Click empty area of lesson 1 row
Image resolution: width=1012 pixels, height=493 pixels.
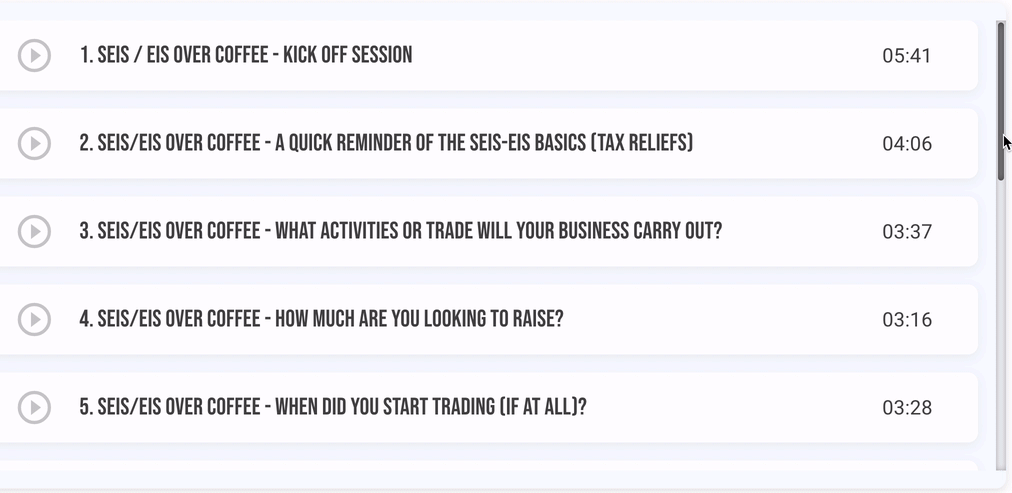click(x=645, y=55)
